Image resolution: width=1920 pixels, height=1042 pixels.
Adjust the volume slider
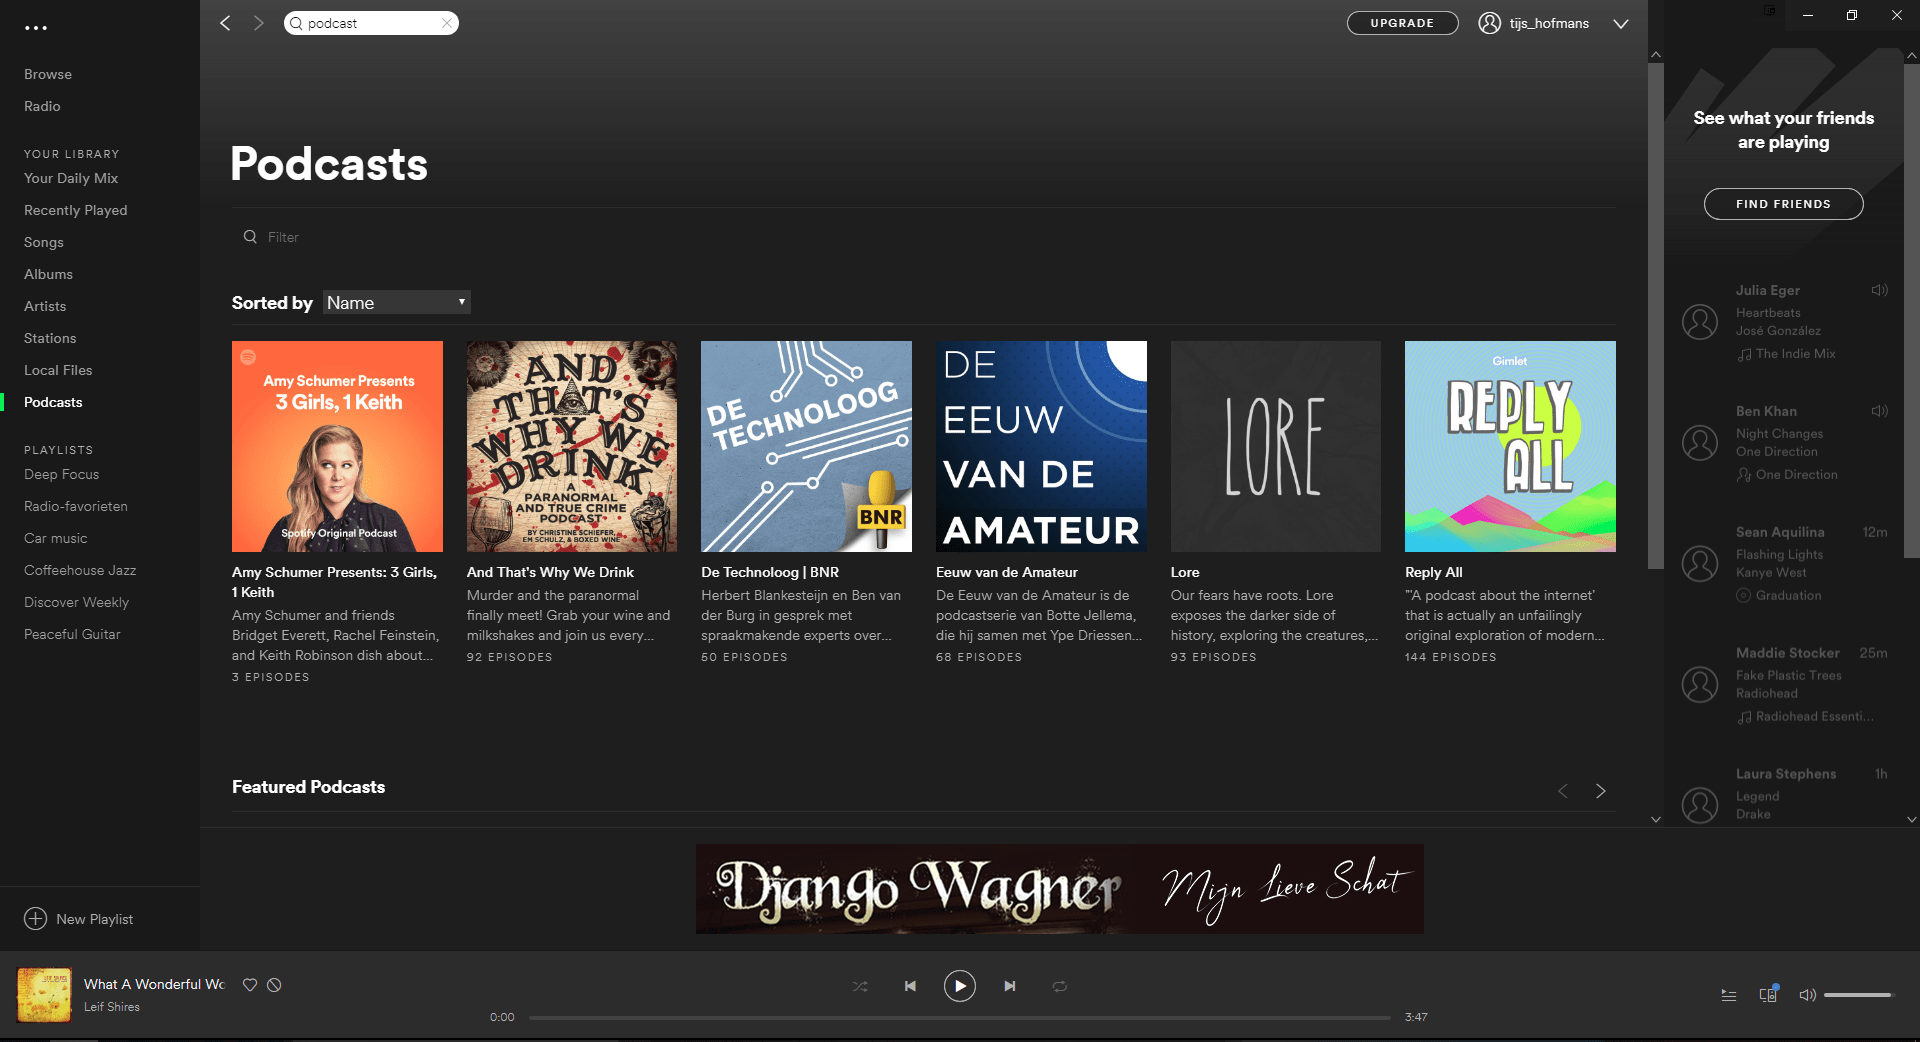1858,995
